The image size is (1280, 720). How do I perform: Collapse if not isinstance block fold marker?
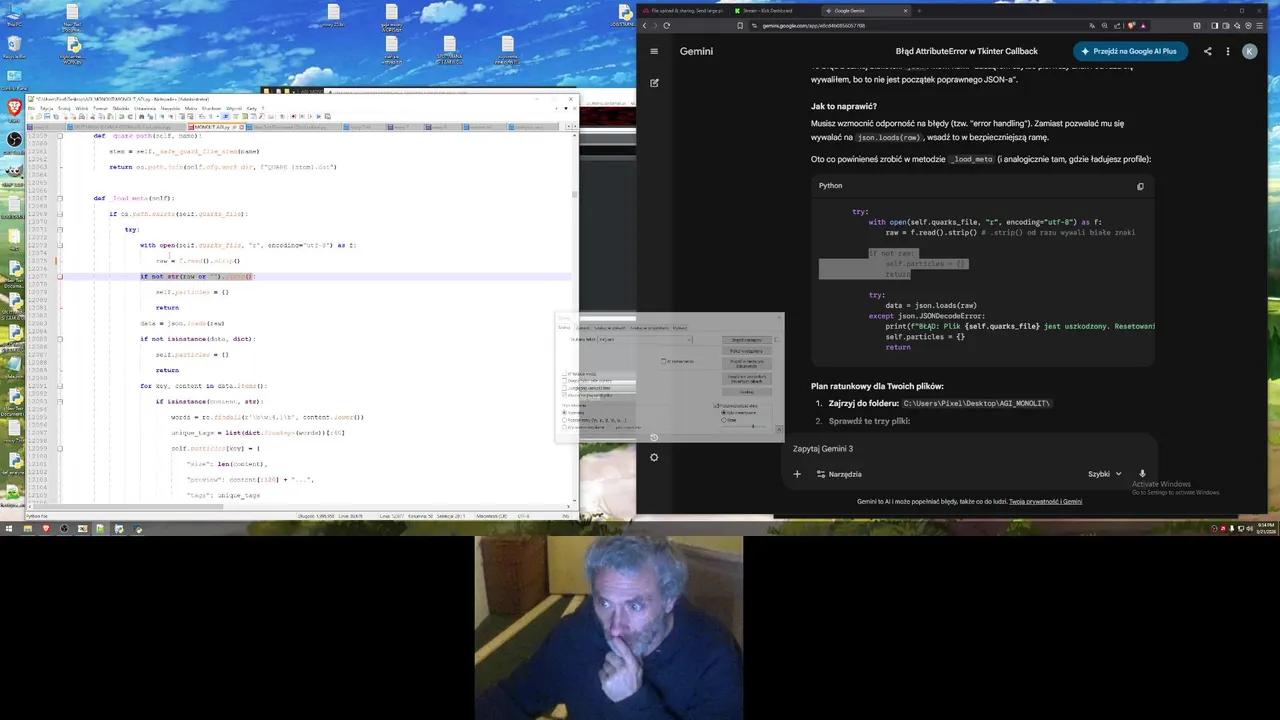(59, 339)
